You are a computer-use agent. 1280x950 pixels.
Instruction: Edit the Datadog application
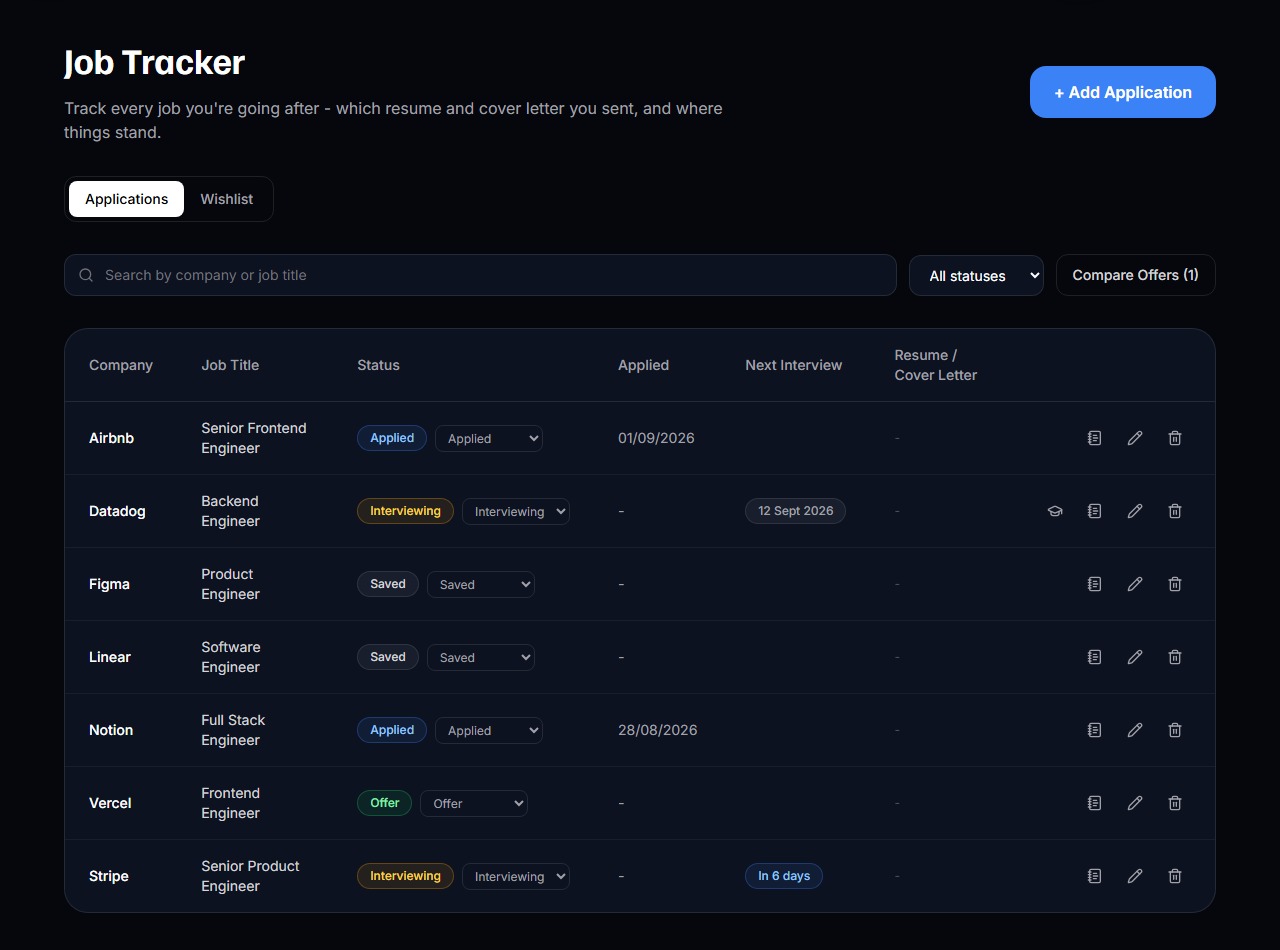pos(1135,511)
